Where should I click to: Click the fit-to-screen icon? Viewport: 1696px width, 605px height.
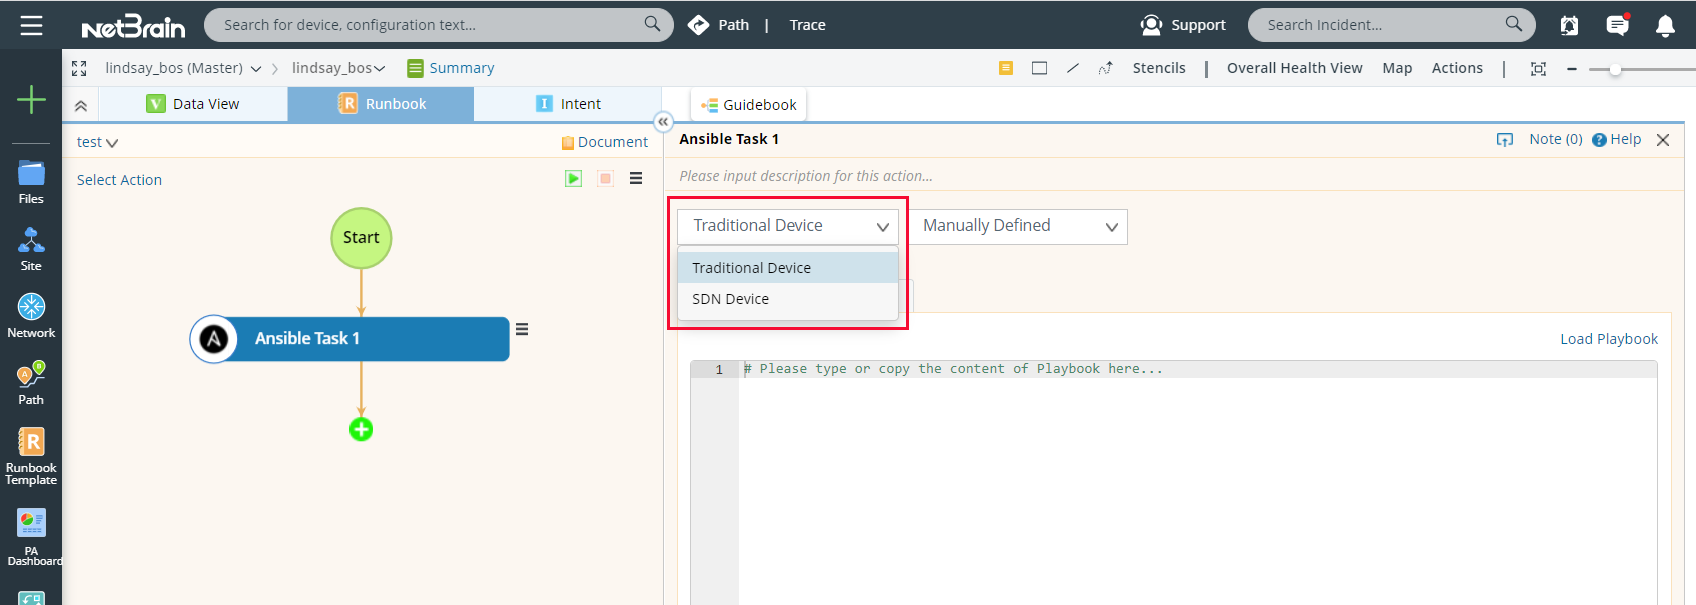[x=1538, y=68]
